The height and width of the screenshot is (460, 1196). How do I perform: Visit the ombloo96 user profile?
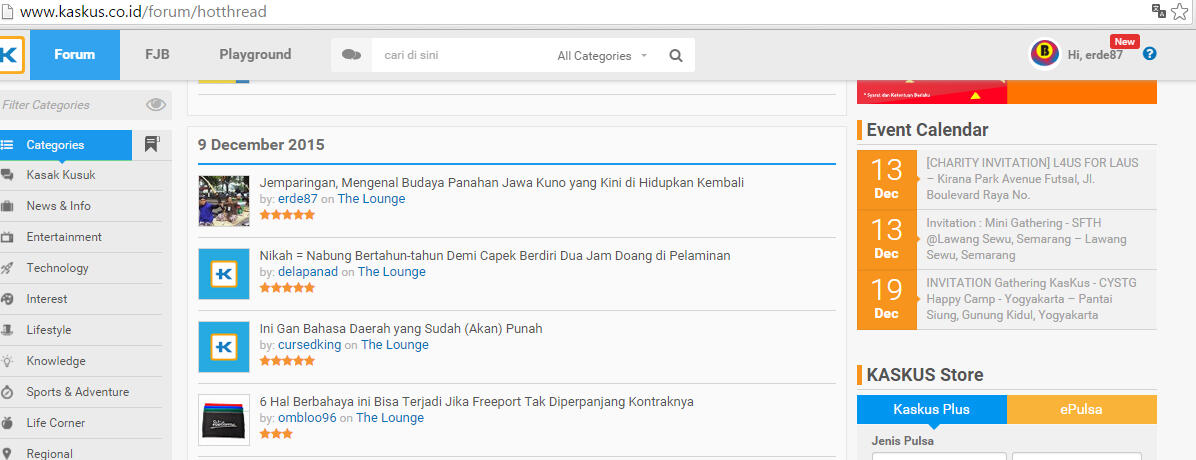(307, 418)
